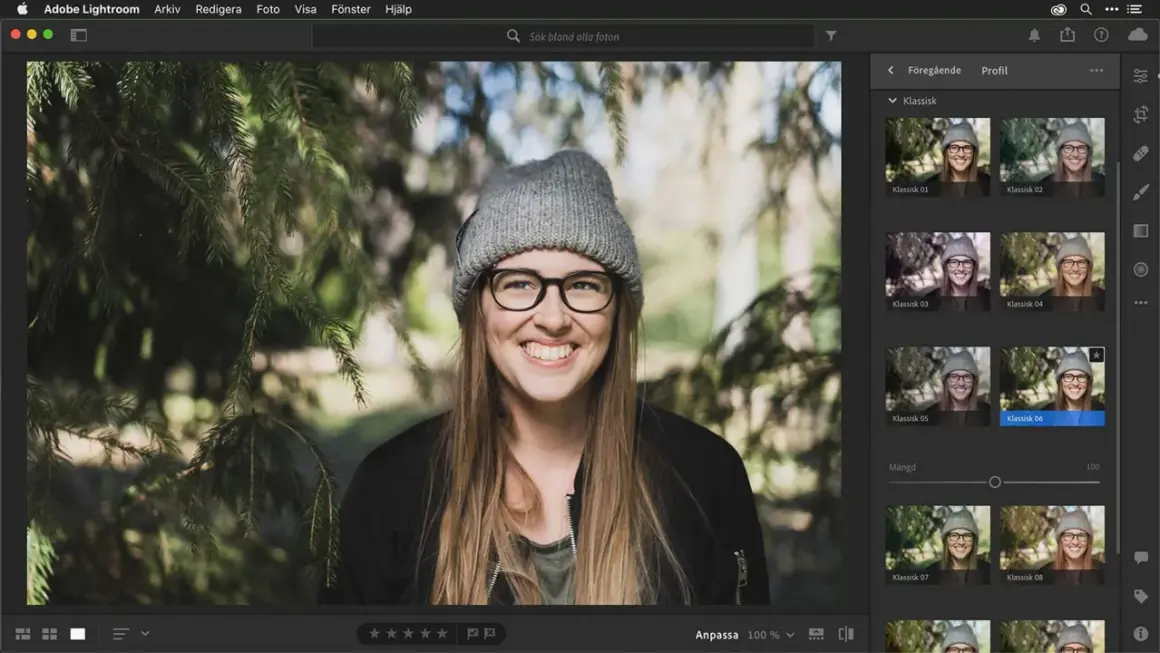Open more options dots in right toolbar

tap(1140, 302)
